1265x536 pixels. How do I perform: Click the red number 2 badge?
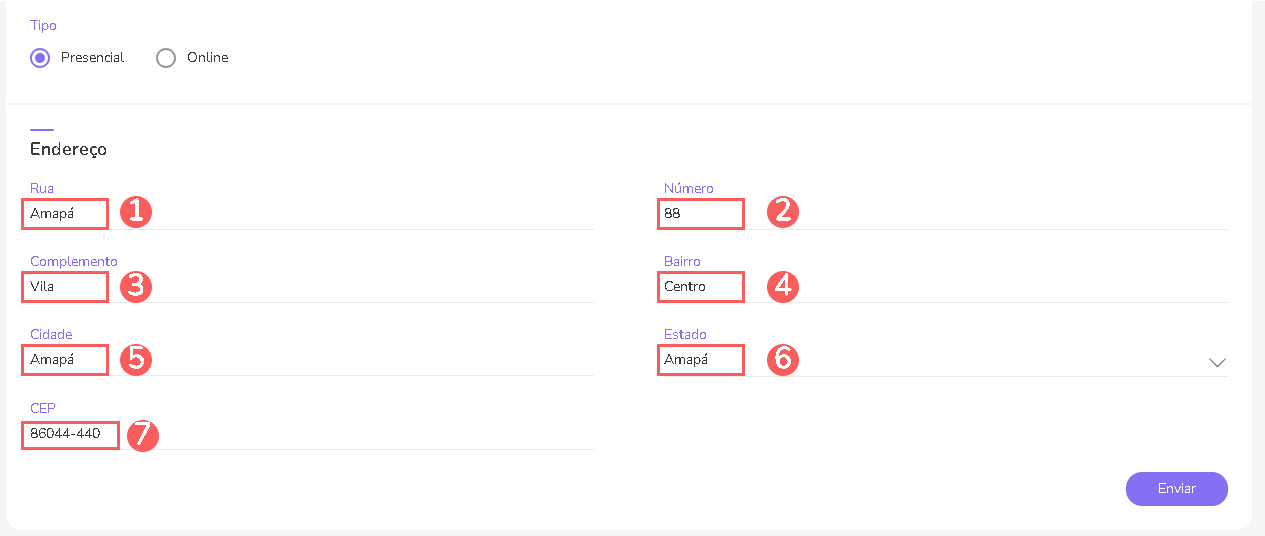(x=783, y=212)
